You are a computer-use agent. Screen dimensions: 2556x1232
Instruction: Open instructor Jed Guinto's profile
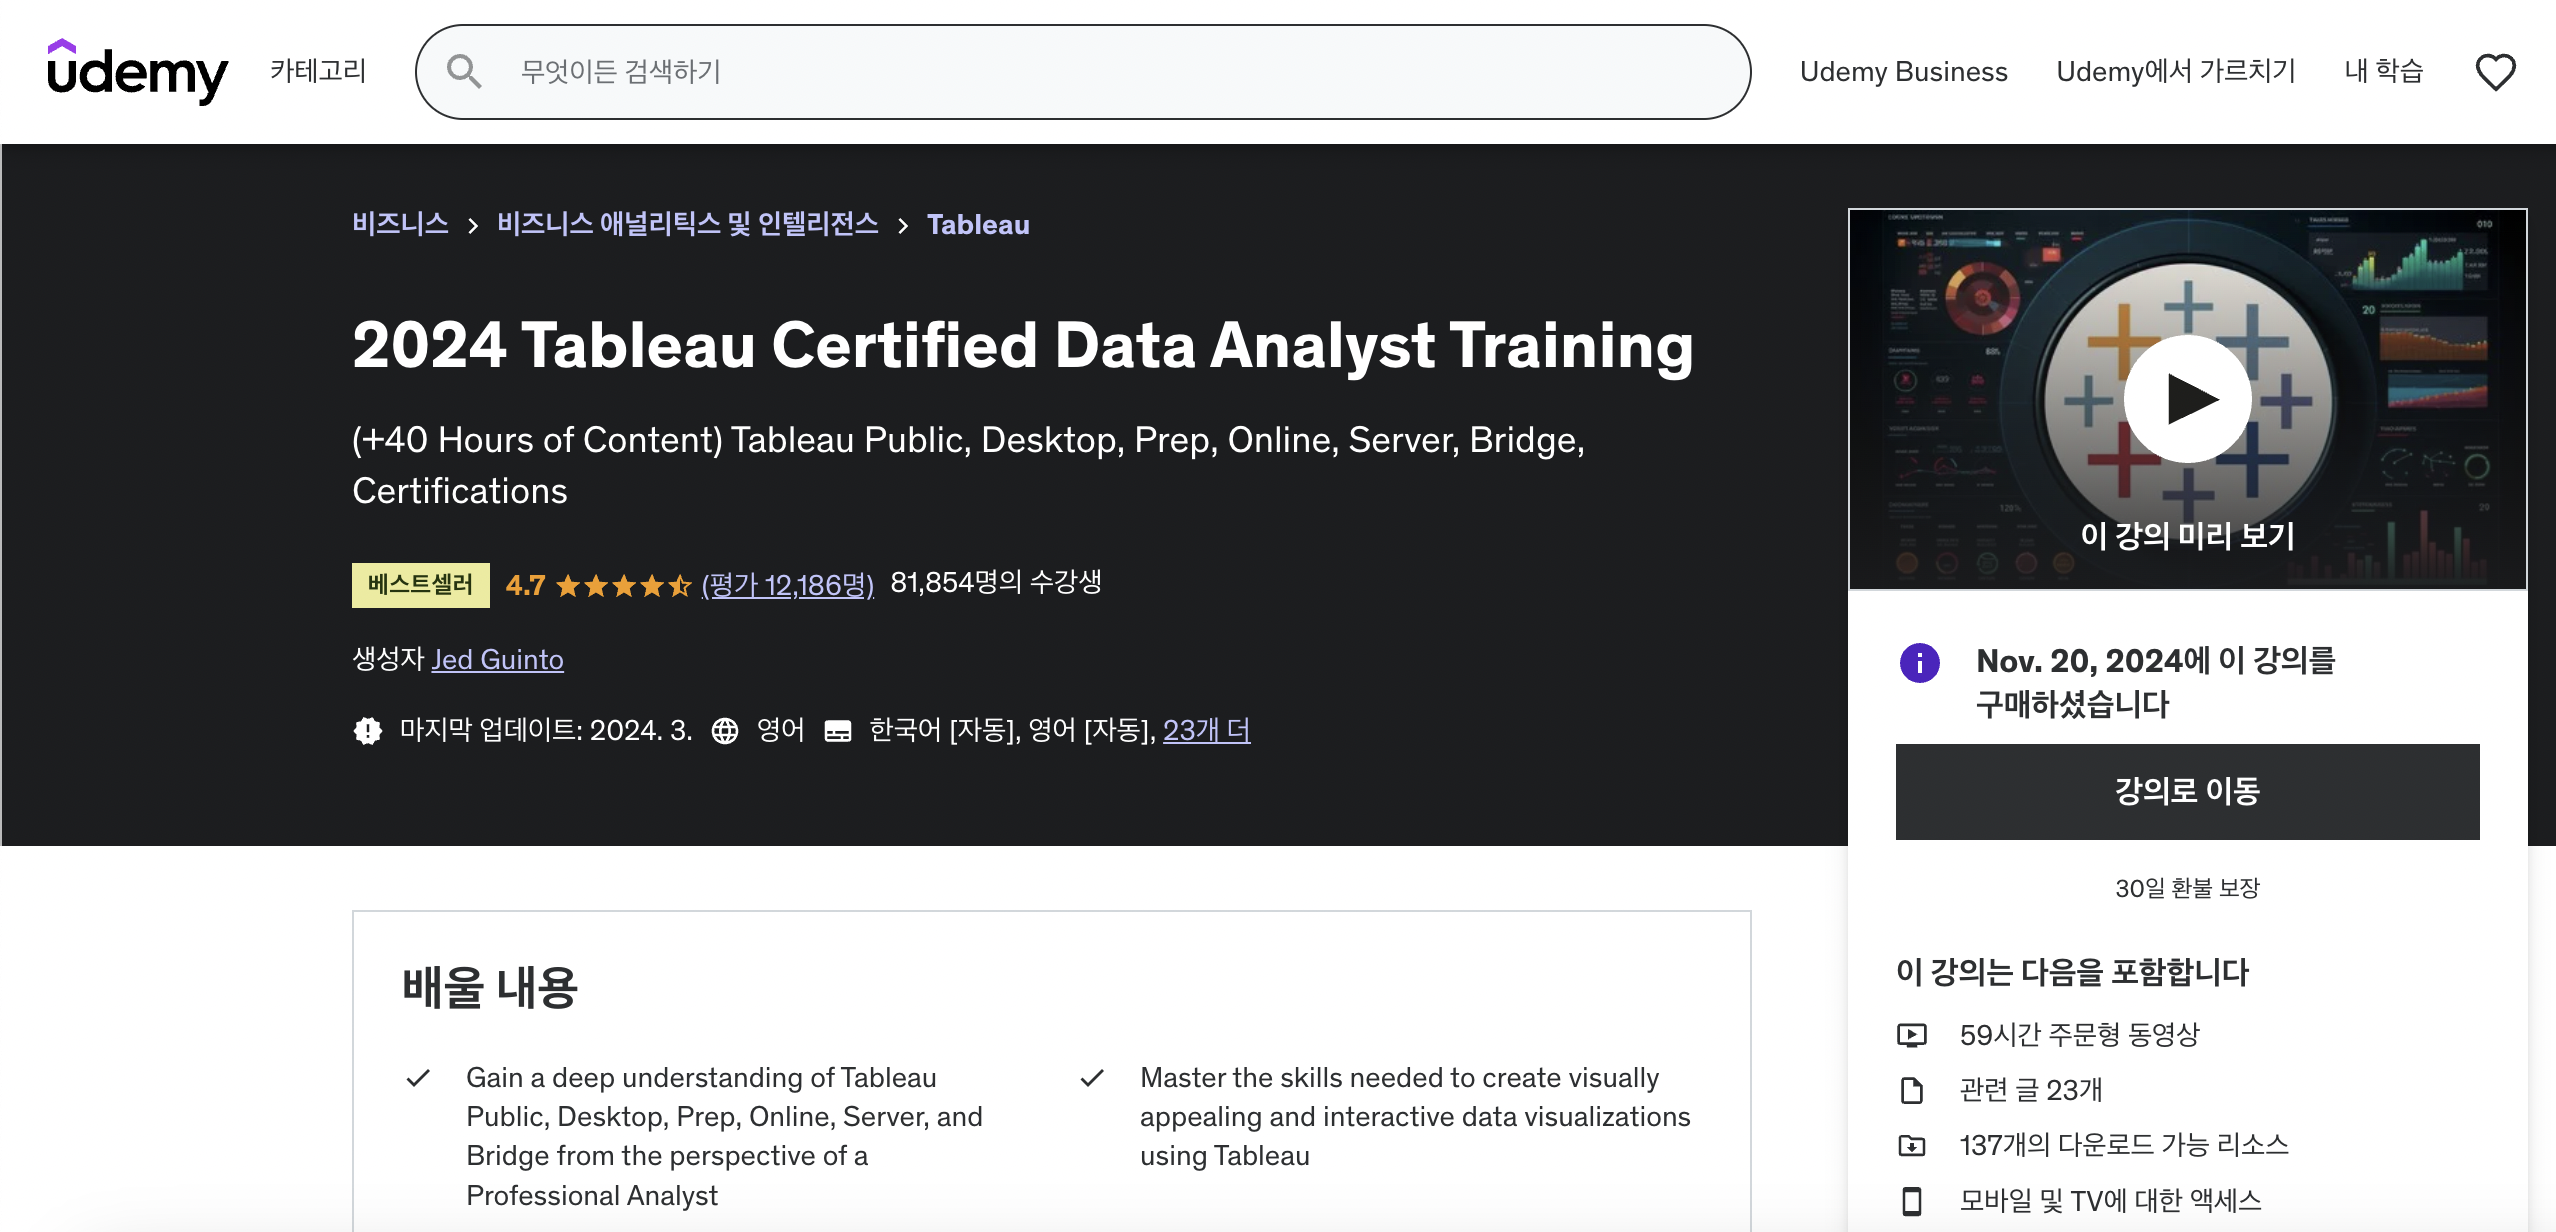tap(497, 660)
